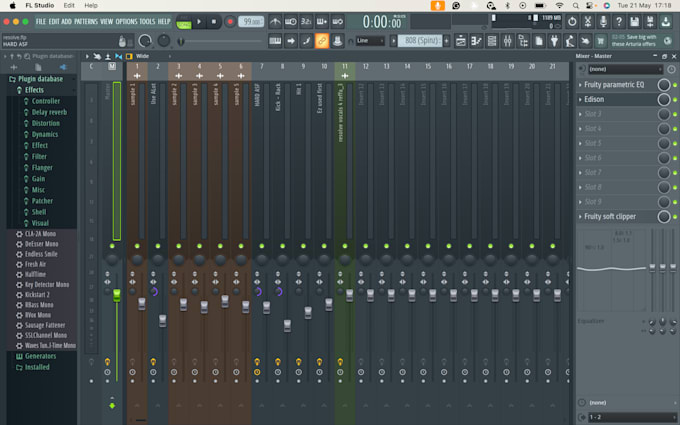
Task: Click the Play button
Action: click(x=199, y=22)
